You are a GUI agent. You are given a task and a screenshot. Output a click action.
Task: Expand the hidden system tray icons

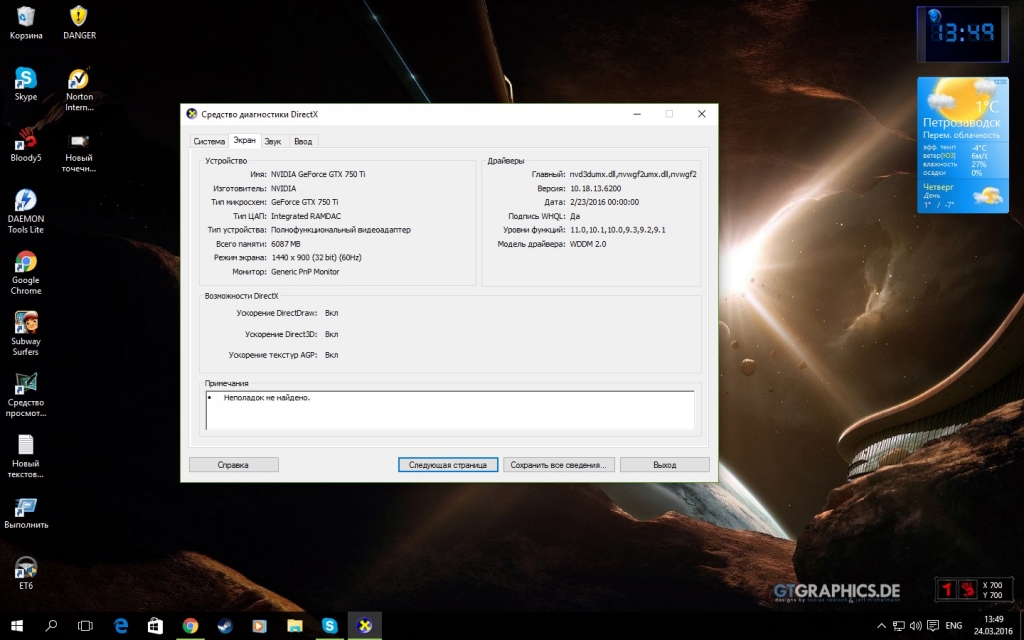tap(881, 625)
